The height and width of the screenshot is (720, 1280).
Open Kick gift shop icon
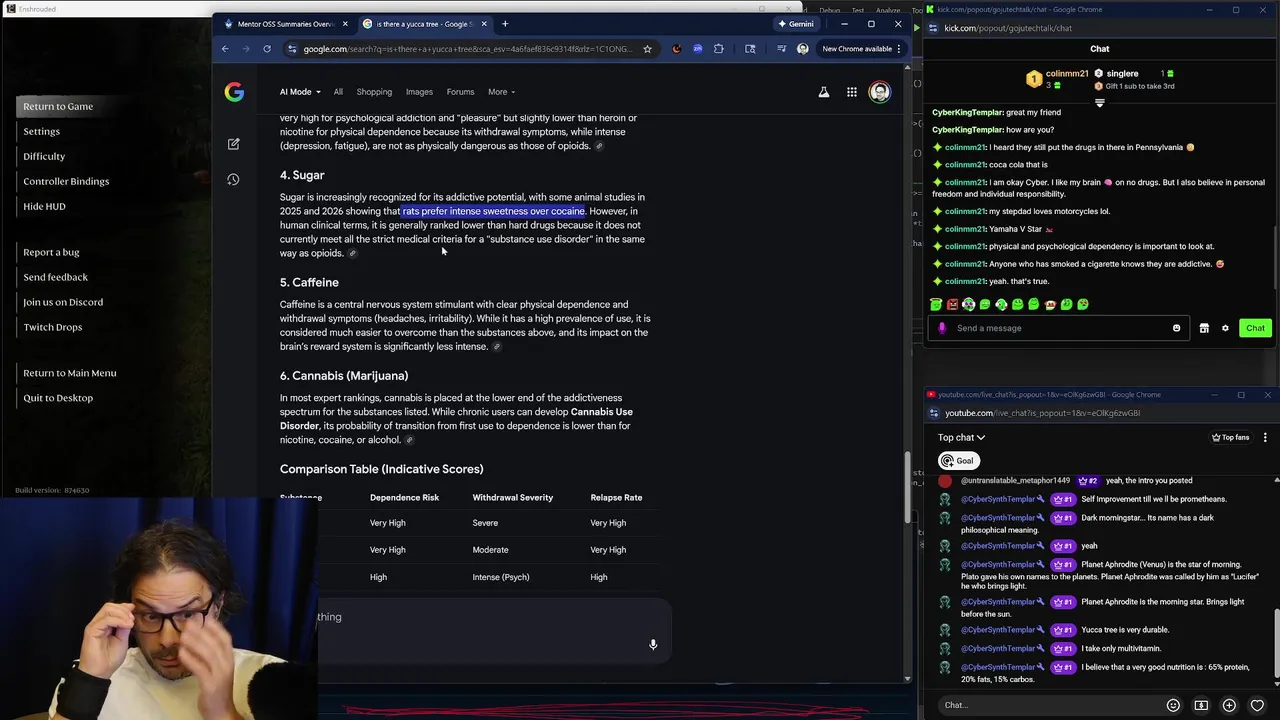[x=1204, y=328]
